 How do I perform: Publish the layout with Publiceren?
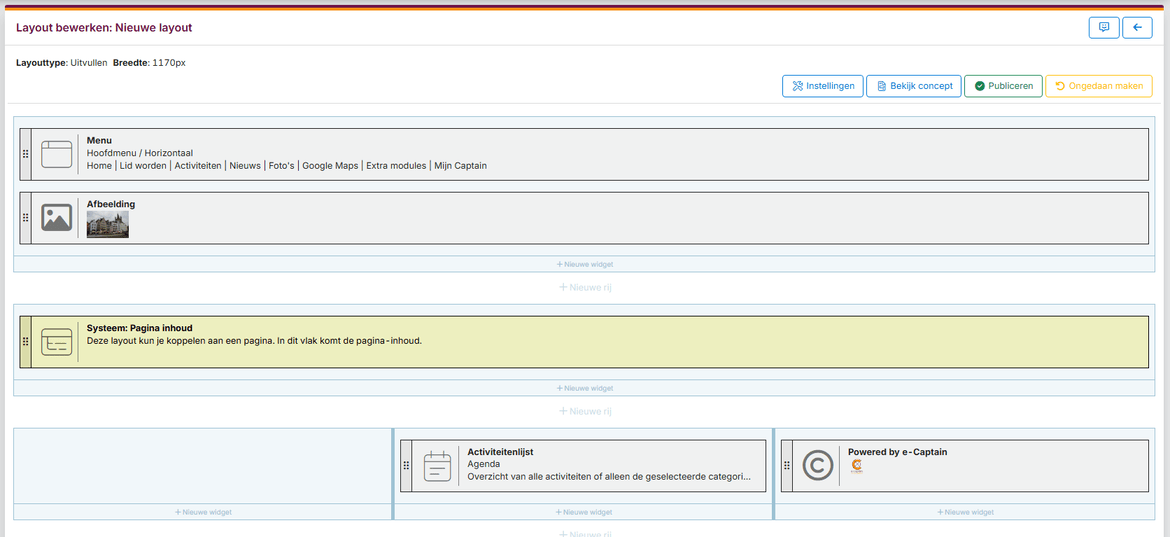click(1003, 86)
